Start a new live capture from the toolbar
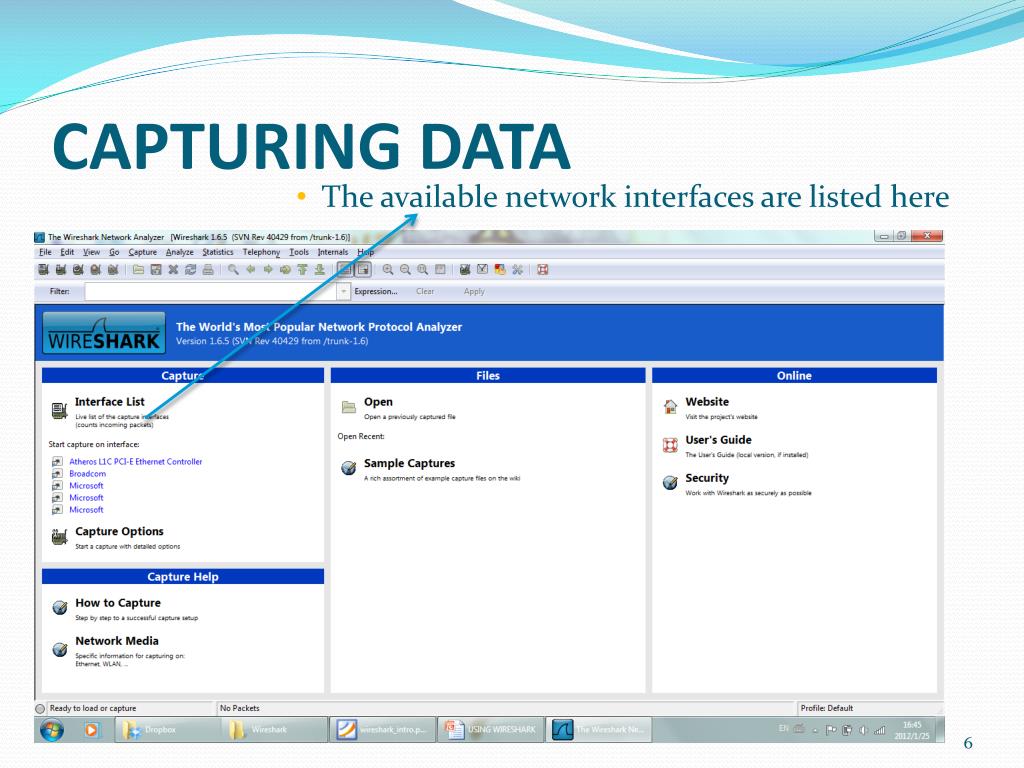Image resolution: width=1024 pixels, height=768 pixels. click(x=78, y=270)
